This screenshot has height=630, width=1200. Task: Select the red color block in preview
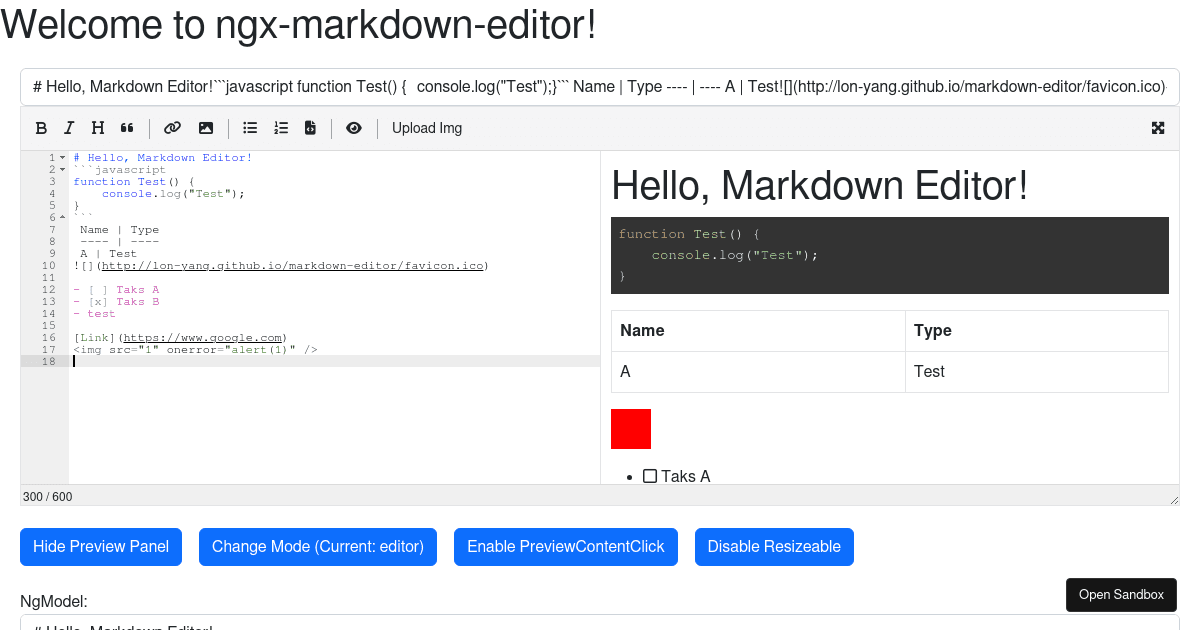(x=630, y=428)
